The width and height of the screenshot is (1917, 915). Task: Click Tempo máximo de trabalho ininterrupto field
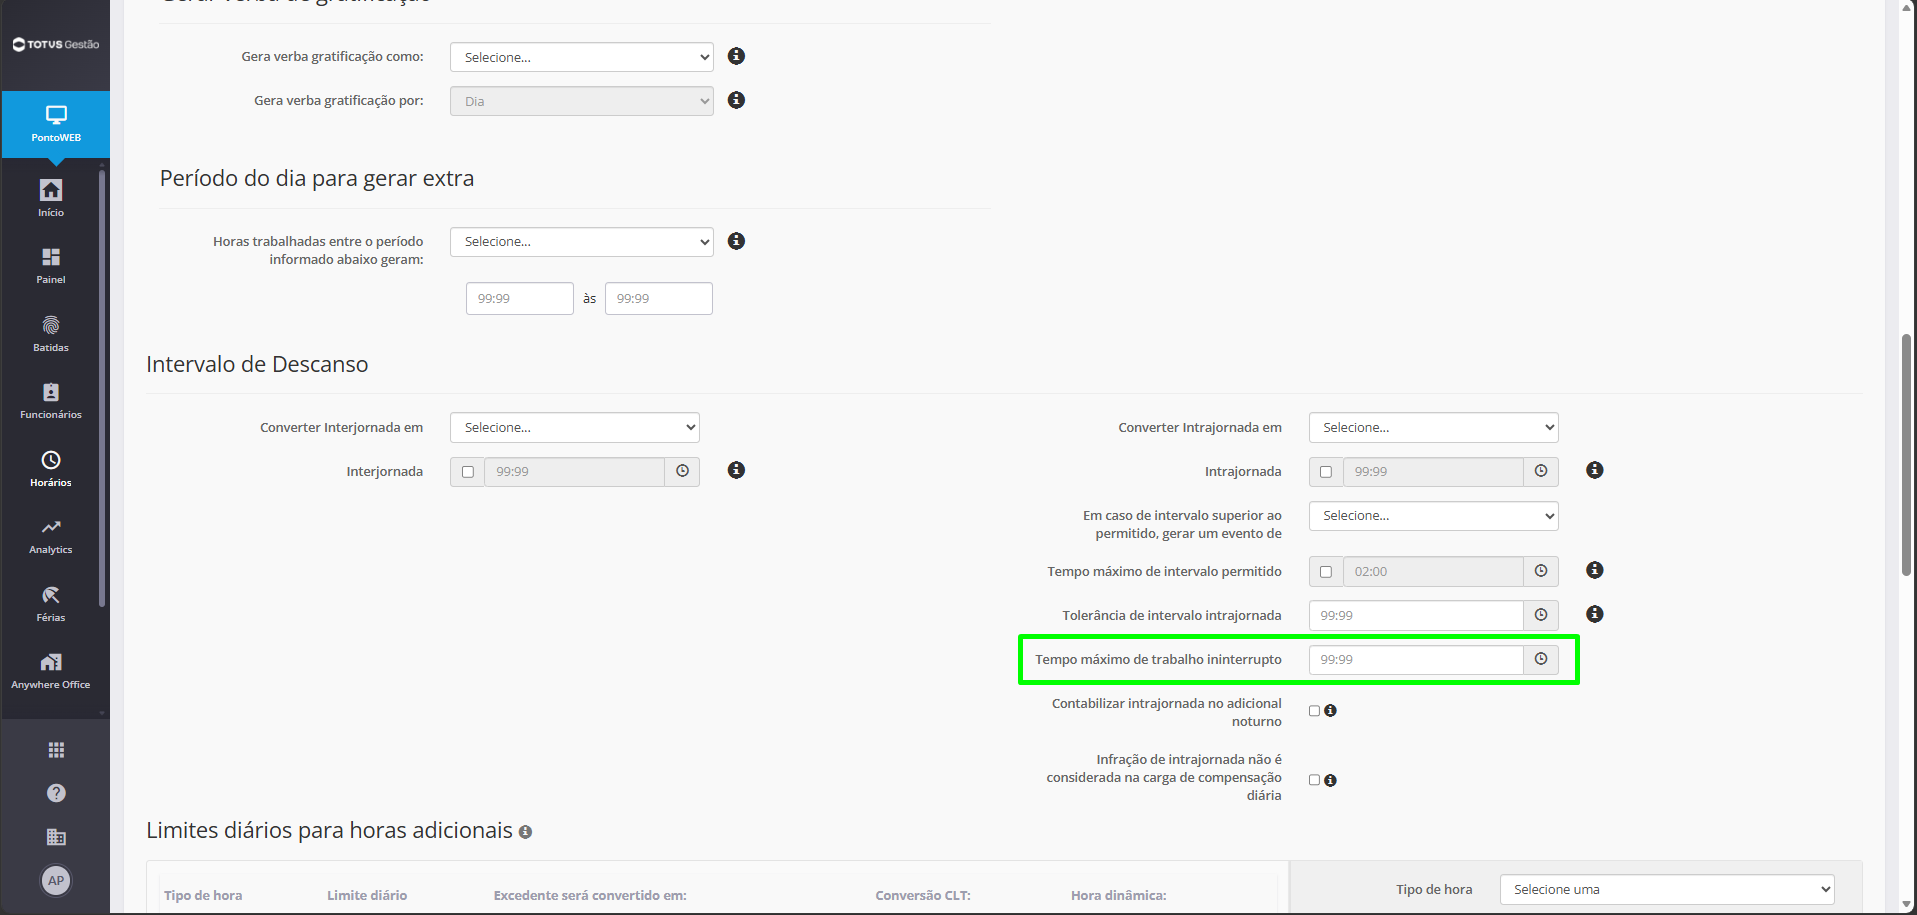pos(1416,659)
